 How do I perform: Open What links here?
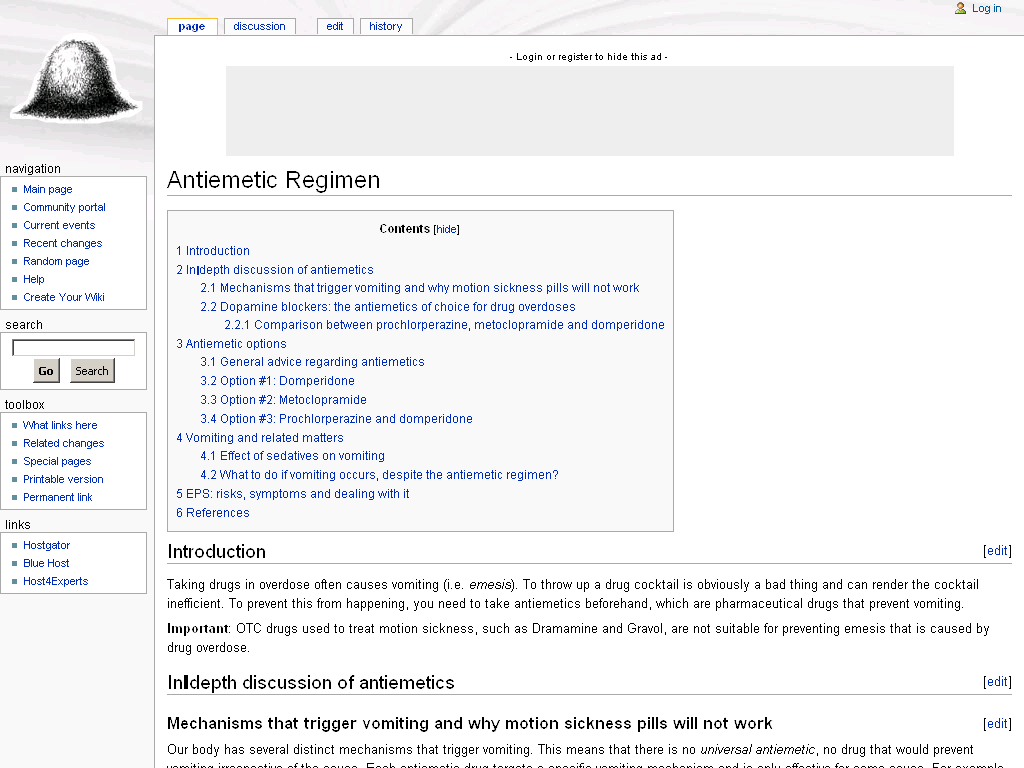[60, 425]
